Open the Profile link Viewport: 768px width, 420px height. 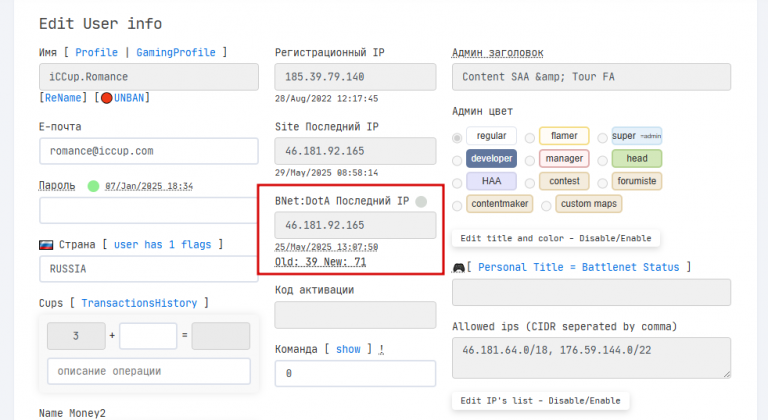point(96,52)
